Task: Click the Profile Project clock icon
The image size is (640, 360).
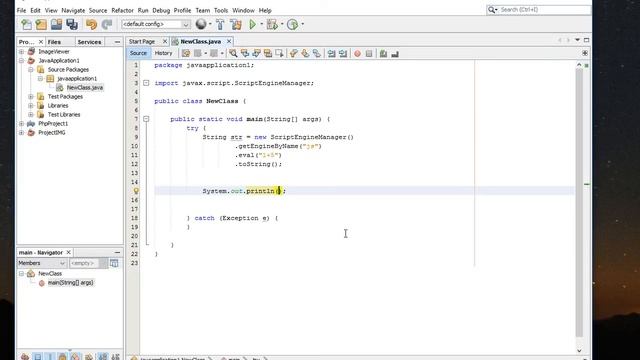Action: tap(292, 24)
